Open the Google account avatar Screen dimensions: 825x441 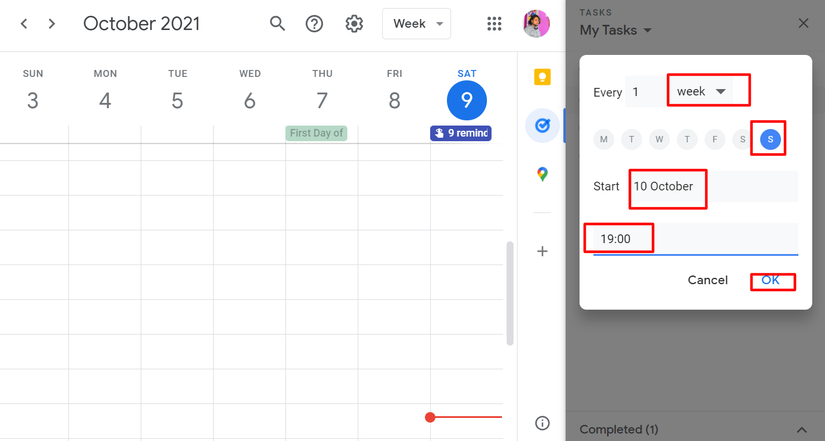(x=536, y=24)
